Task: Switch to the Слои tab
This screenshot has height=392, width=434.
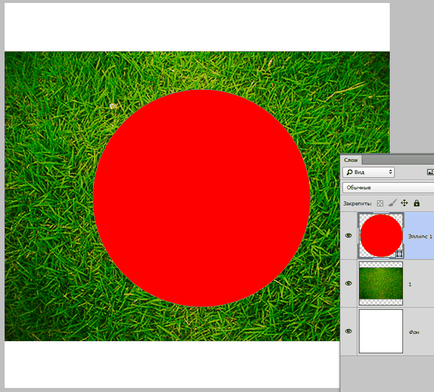Action: pos(351,160)
